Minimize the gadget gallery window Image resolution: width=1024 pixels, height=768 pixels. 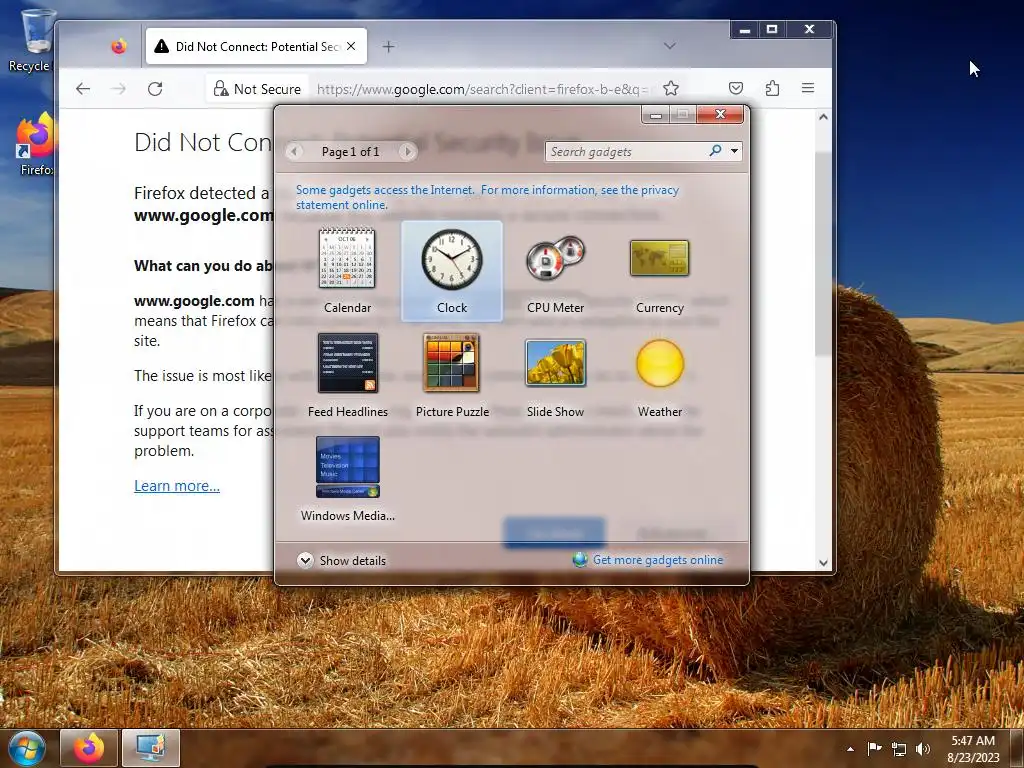point(656,115)
